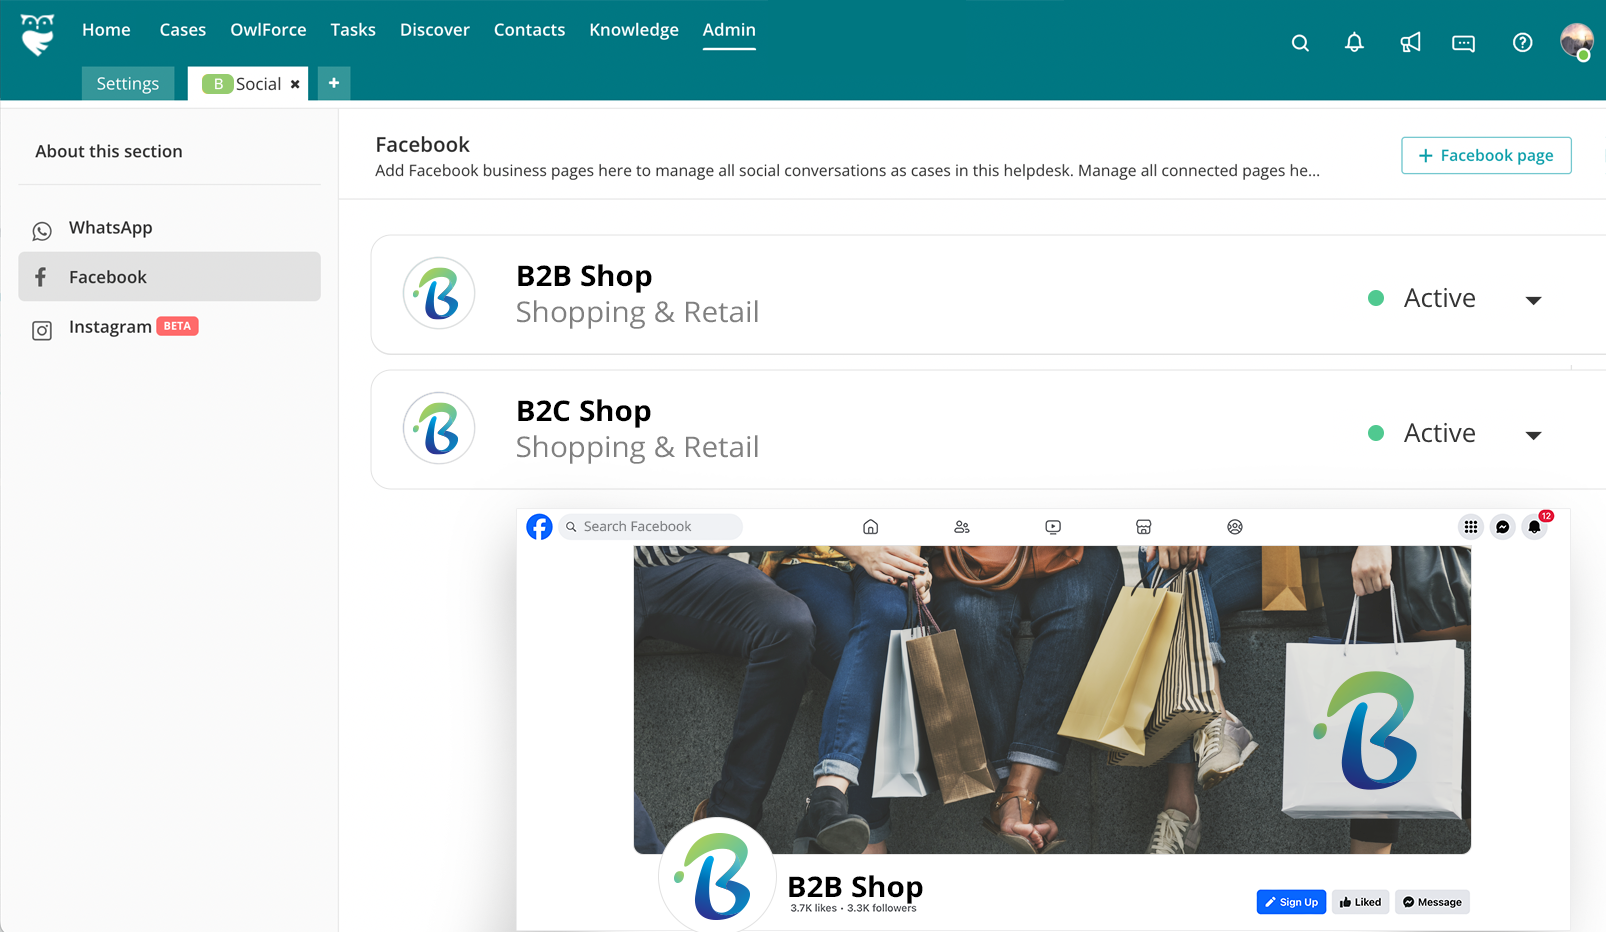Select WhatsApp in the sidebar
The image size is (1606, 932).
[110, 228]
